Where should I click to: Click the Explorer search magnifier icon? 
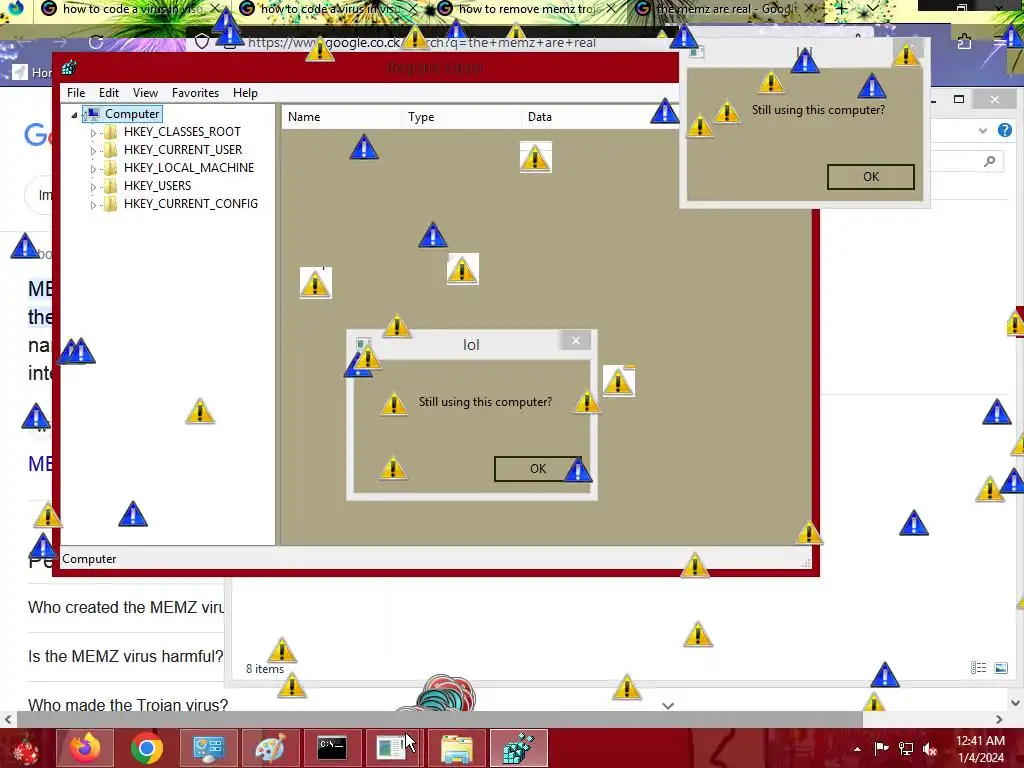click(x=990, y=161)
